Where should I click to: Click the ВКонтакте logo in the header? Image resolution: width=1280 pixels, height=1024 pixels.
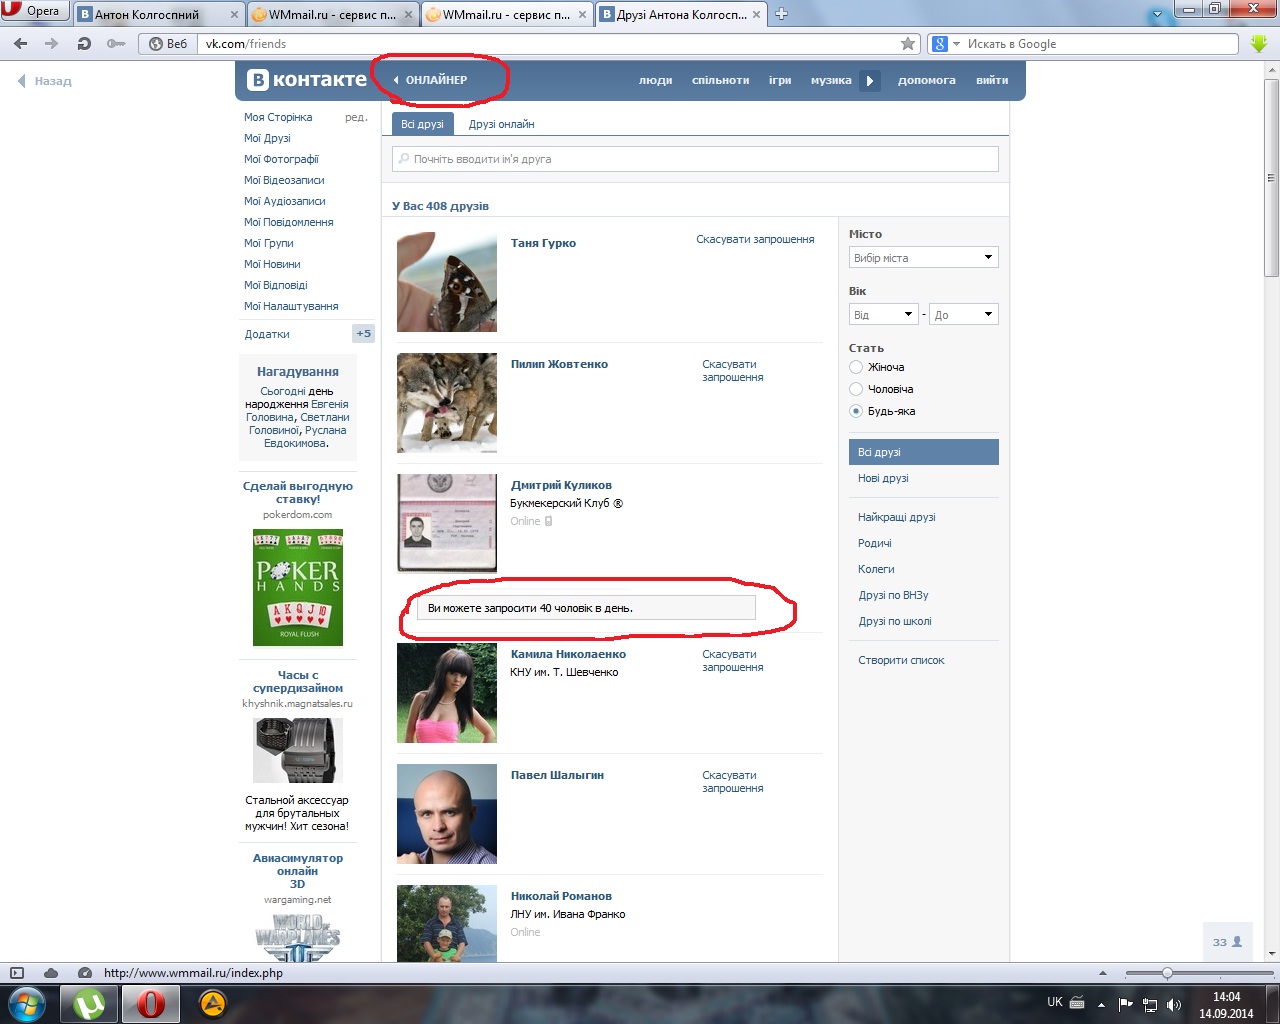[x=307, y=80]
